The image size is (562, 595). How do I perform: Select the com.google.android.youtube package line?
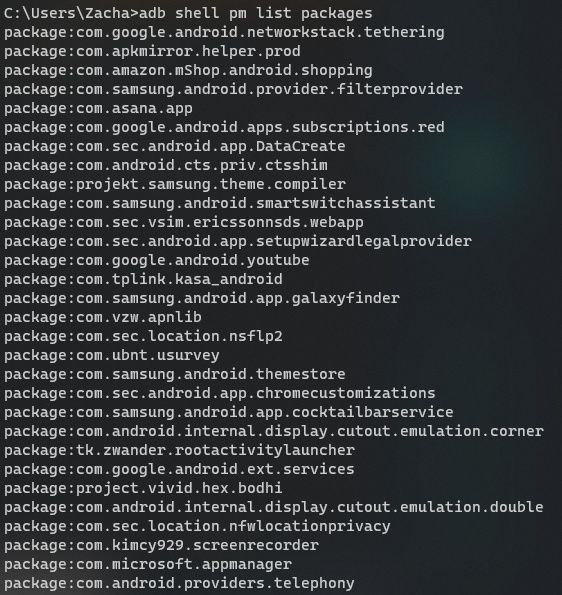(157, 260)
